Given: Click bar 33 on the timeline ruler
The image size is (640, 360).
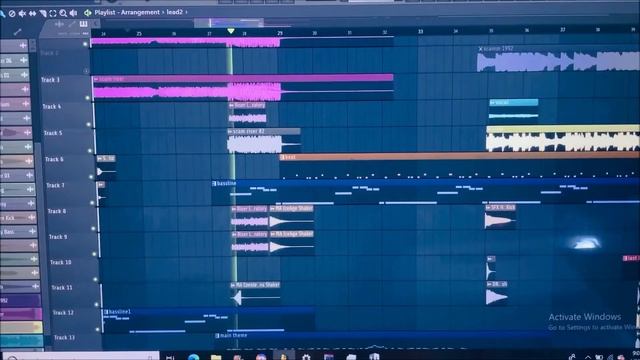Looking at the screenshot, I should click(420, 31).
